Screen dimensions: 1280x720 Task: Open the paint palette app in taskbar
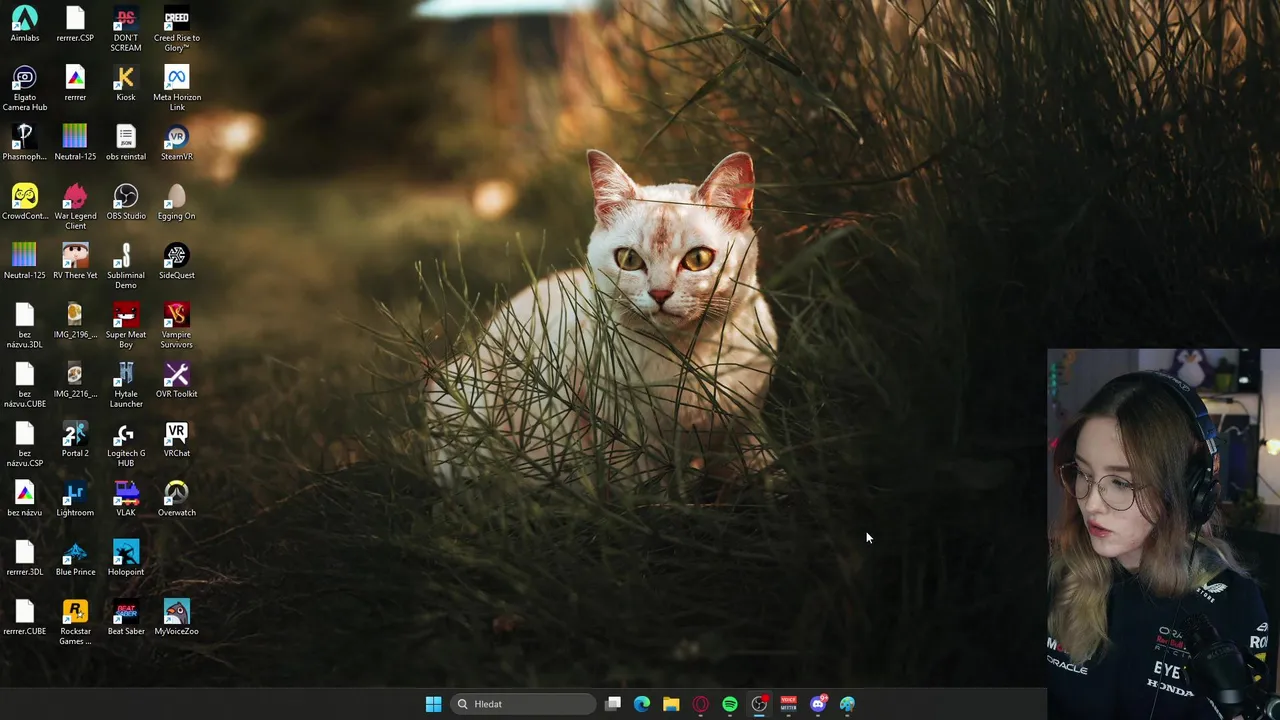(x=847, y=704)
